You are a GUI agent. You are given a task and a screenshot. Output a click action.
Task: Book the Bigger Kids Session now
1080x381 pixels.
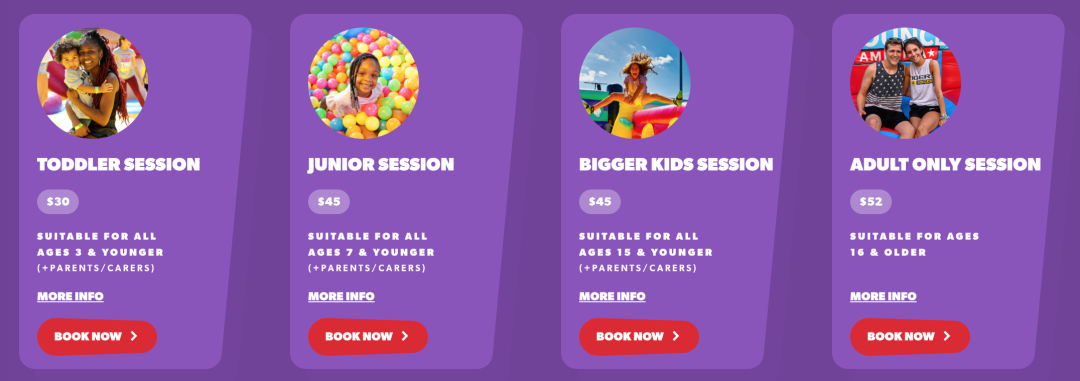click(639, 337)
